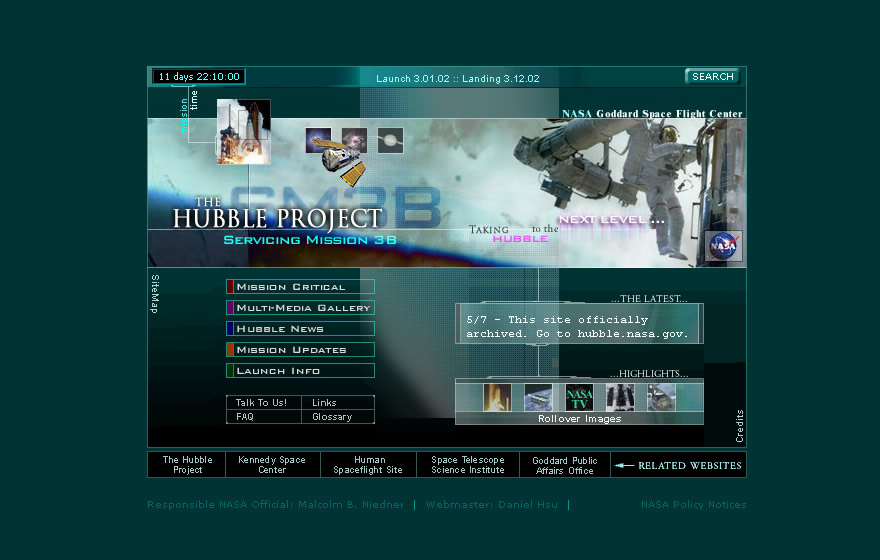Open Goddard Public Affairs Office link
The height and width of the screenshot is (560, 880).
click(x=565, y=465)
